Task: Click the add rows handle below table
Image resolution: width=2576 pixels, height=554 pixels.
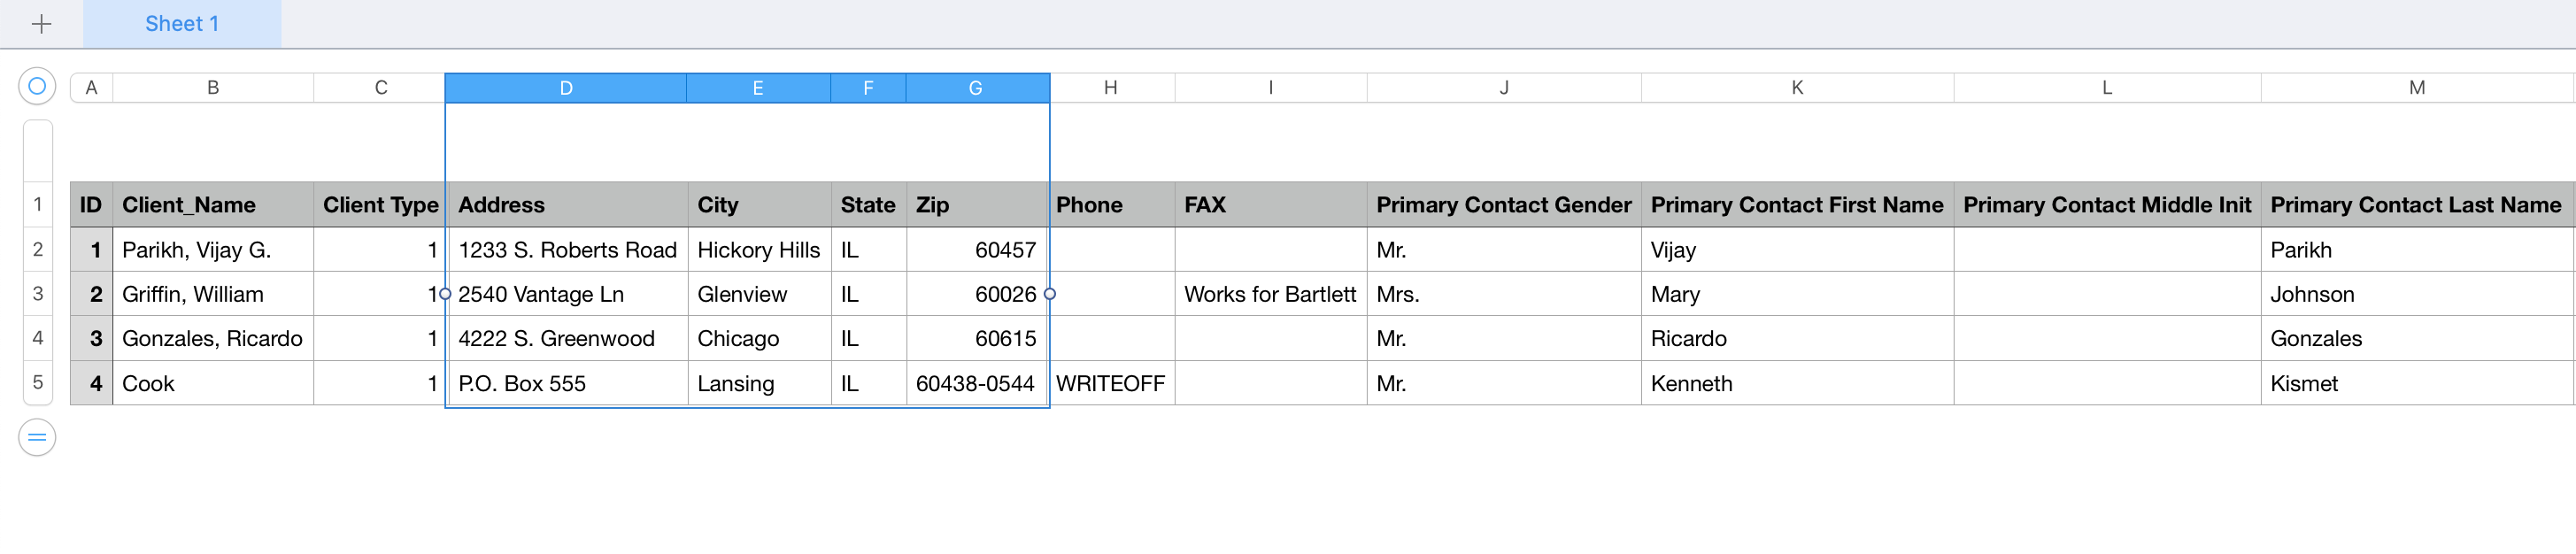Action: [37, 437]
